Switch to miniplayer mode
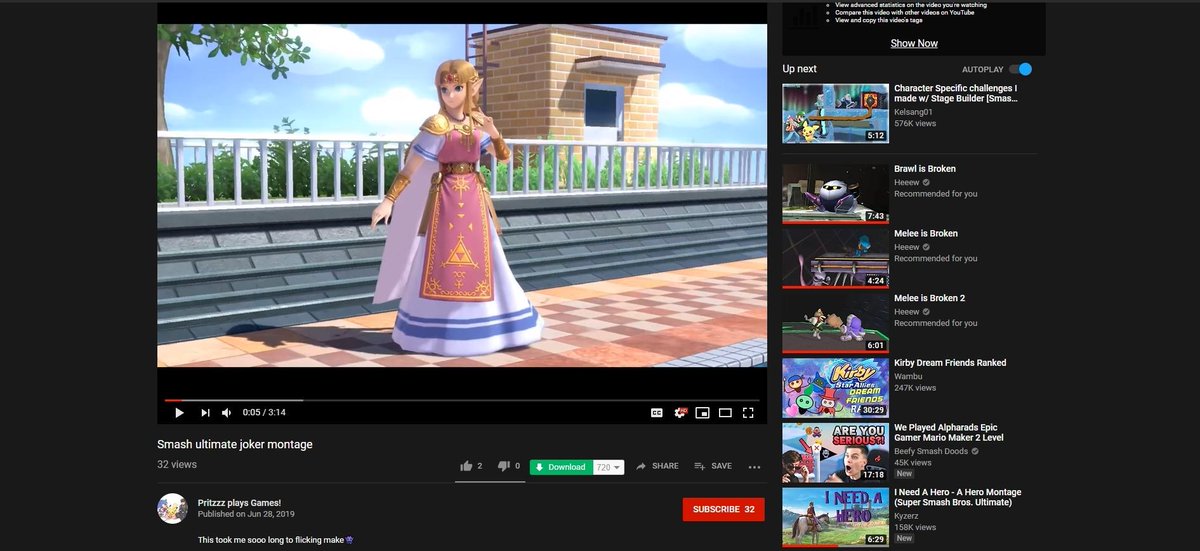 click(702, 412)
